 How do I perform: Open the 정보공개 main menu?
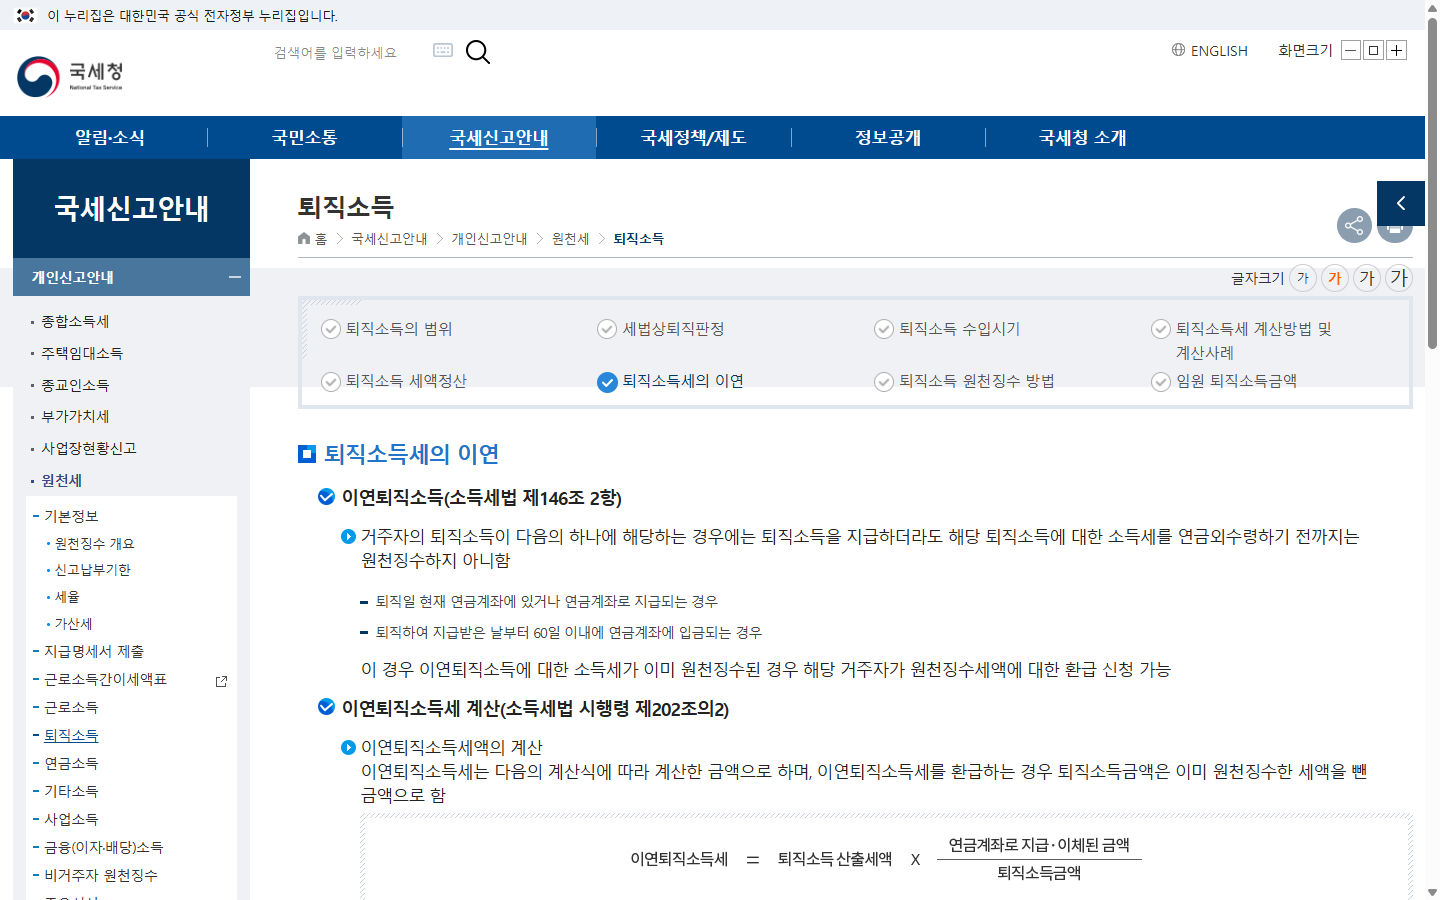click(x=888, y=137)
